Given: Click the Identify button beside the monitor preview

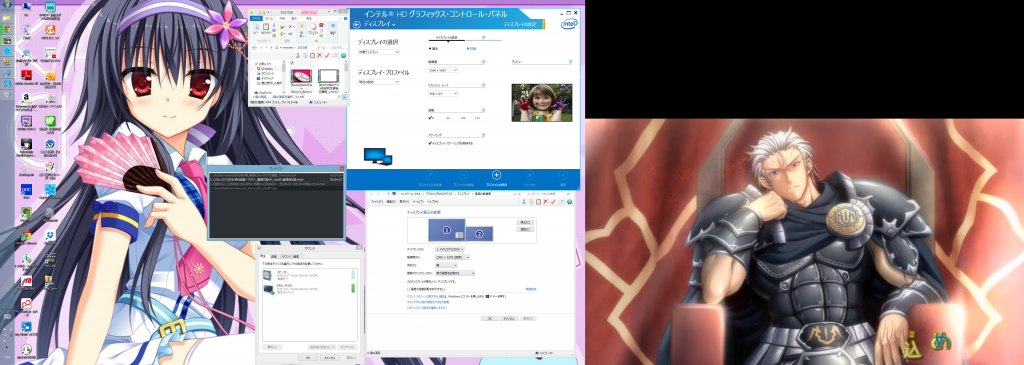Looking at the screenshot, I should pyautogui.click(x=524, y=230).
